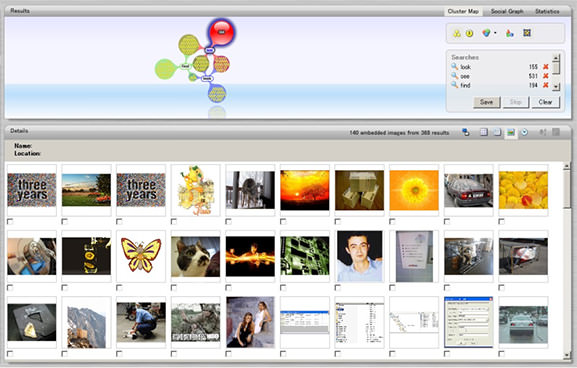Switch to the Social Graph tab
Screen dimensions: 577x368
pyautogui.click(x=507, y=11)
